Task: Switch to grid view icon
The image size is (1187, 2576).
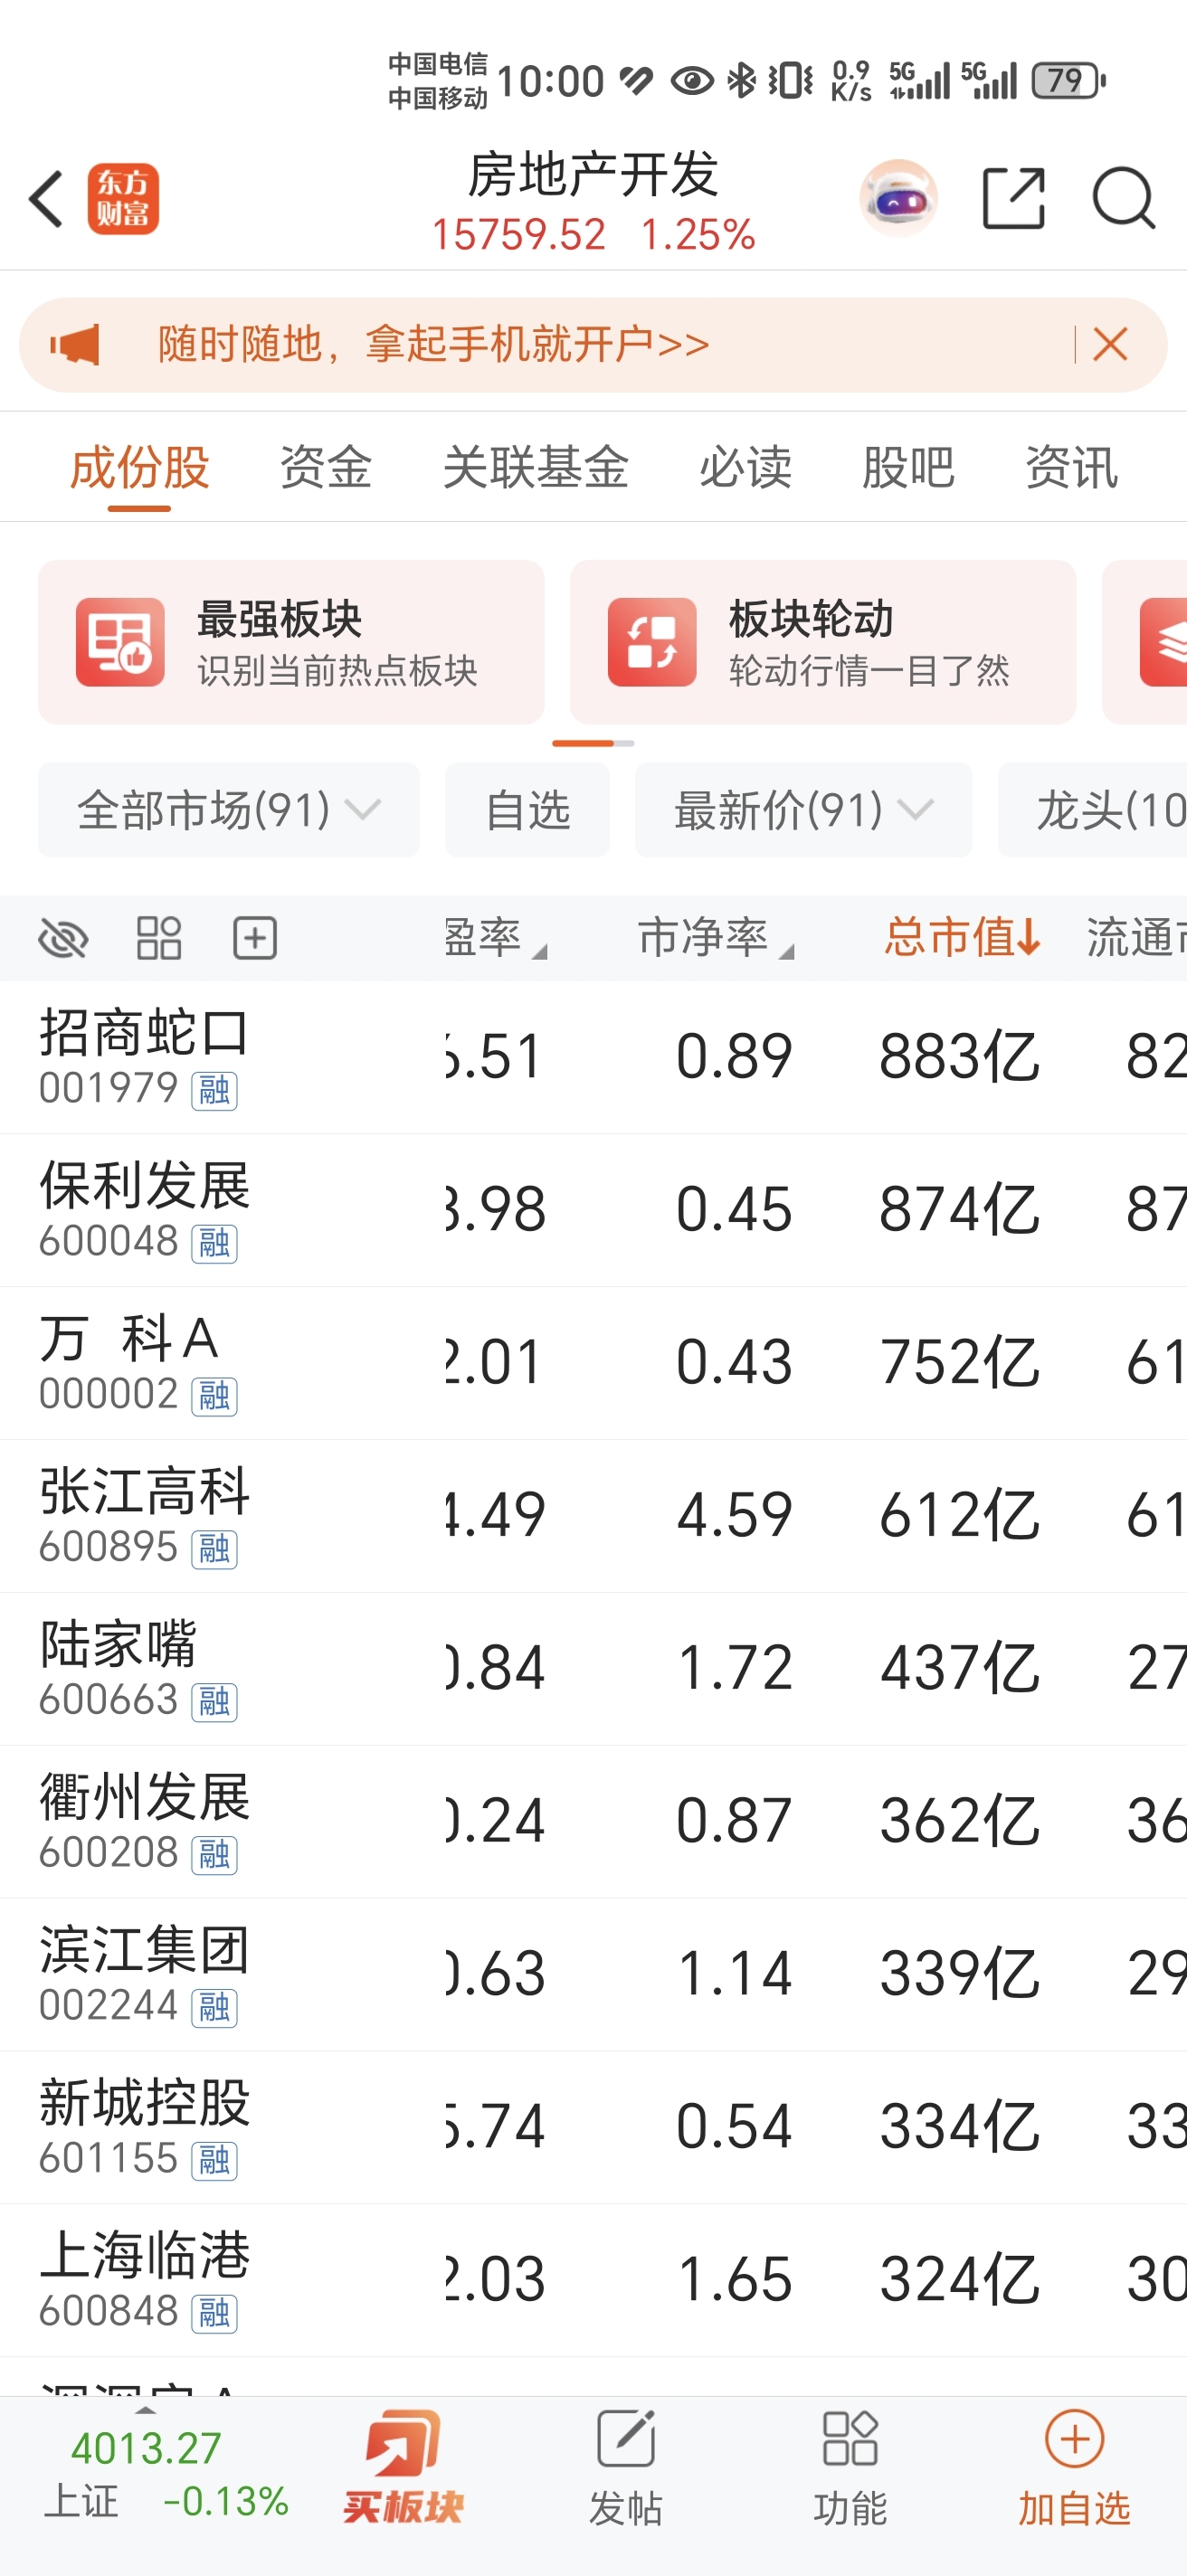Action: click(159, 939)
